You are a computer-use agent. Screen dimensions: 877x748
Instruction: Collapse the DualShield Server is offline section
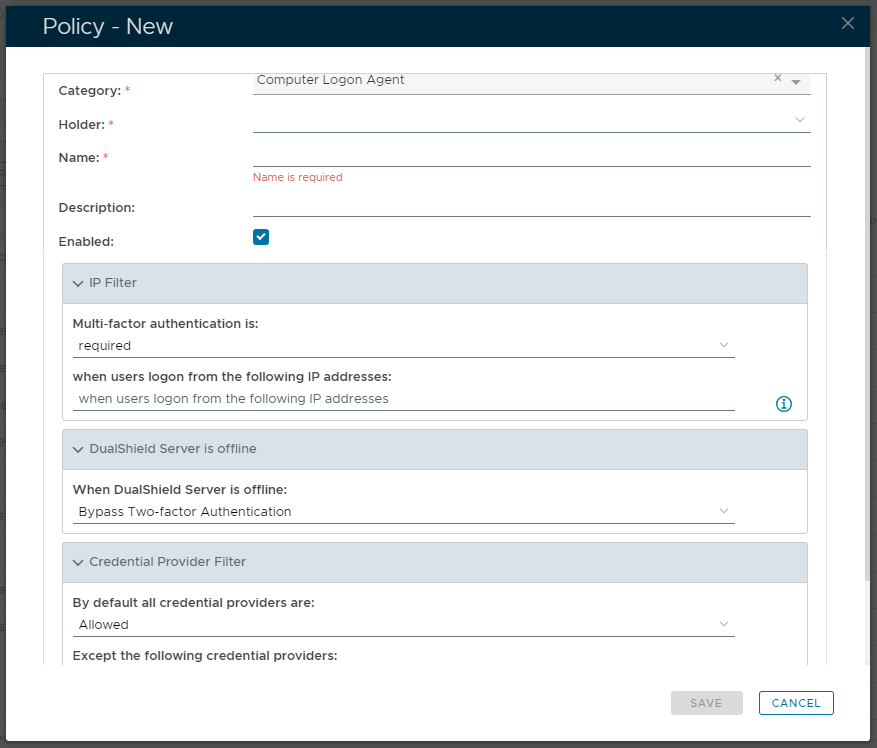coord(78,449)
